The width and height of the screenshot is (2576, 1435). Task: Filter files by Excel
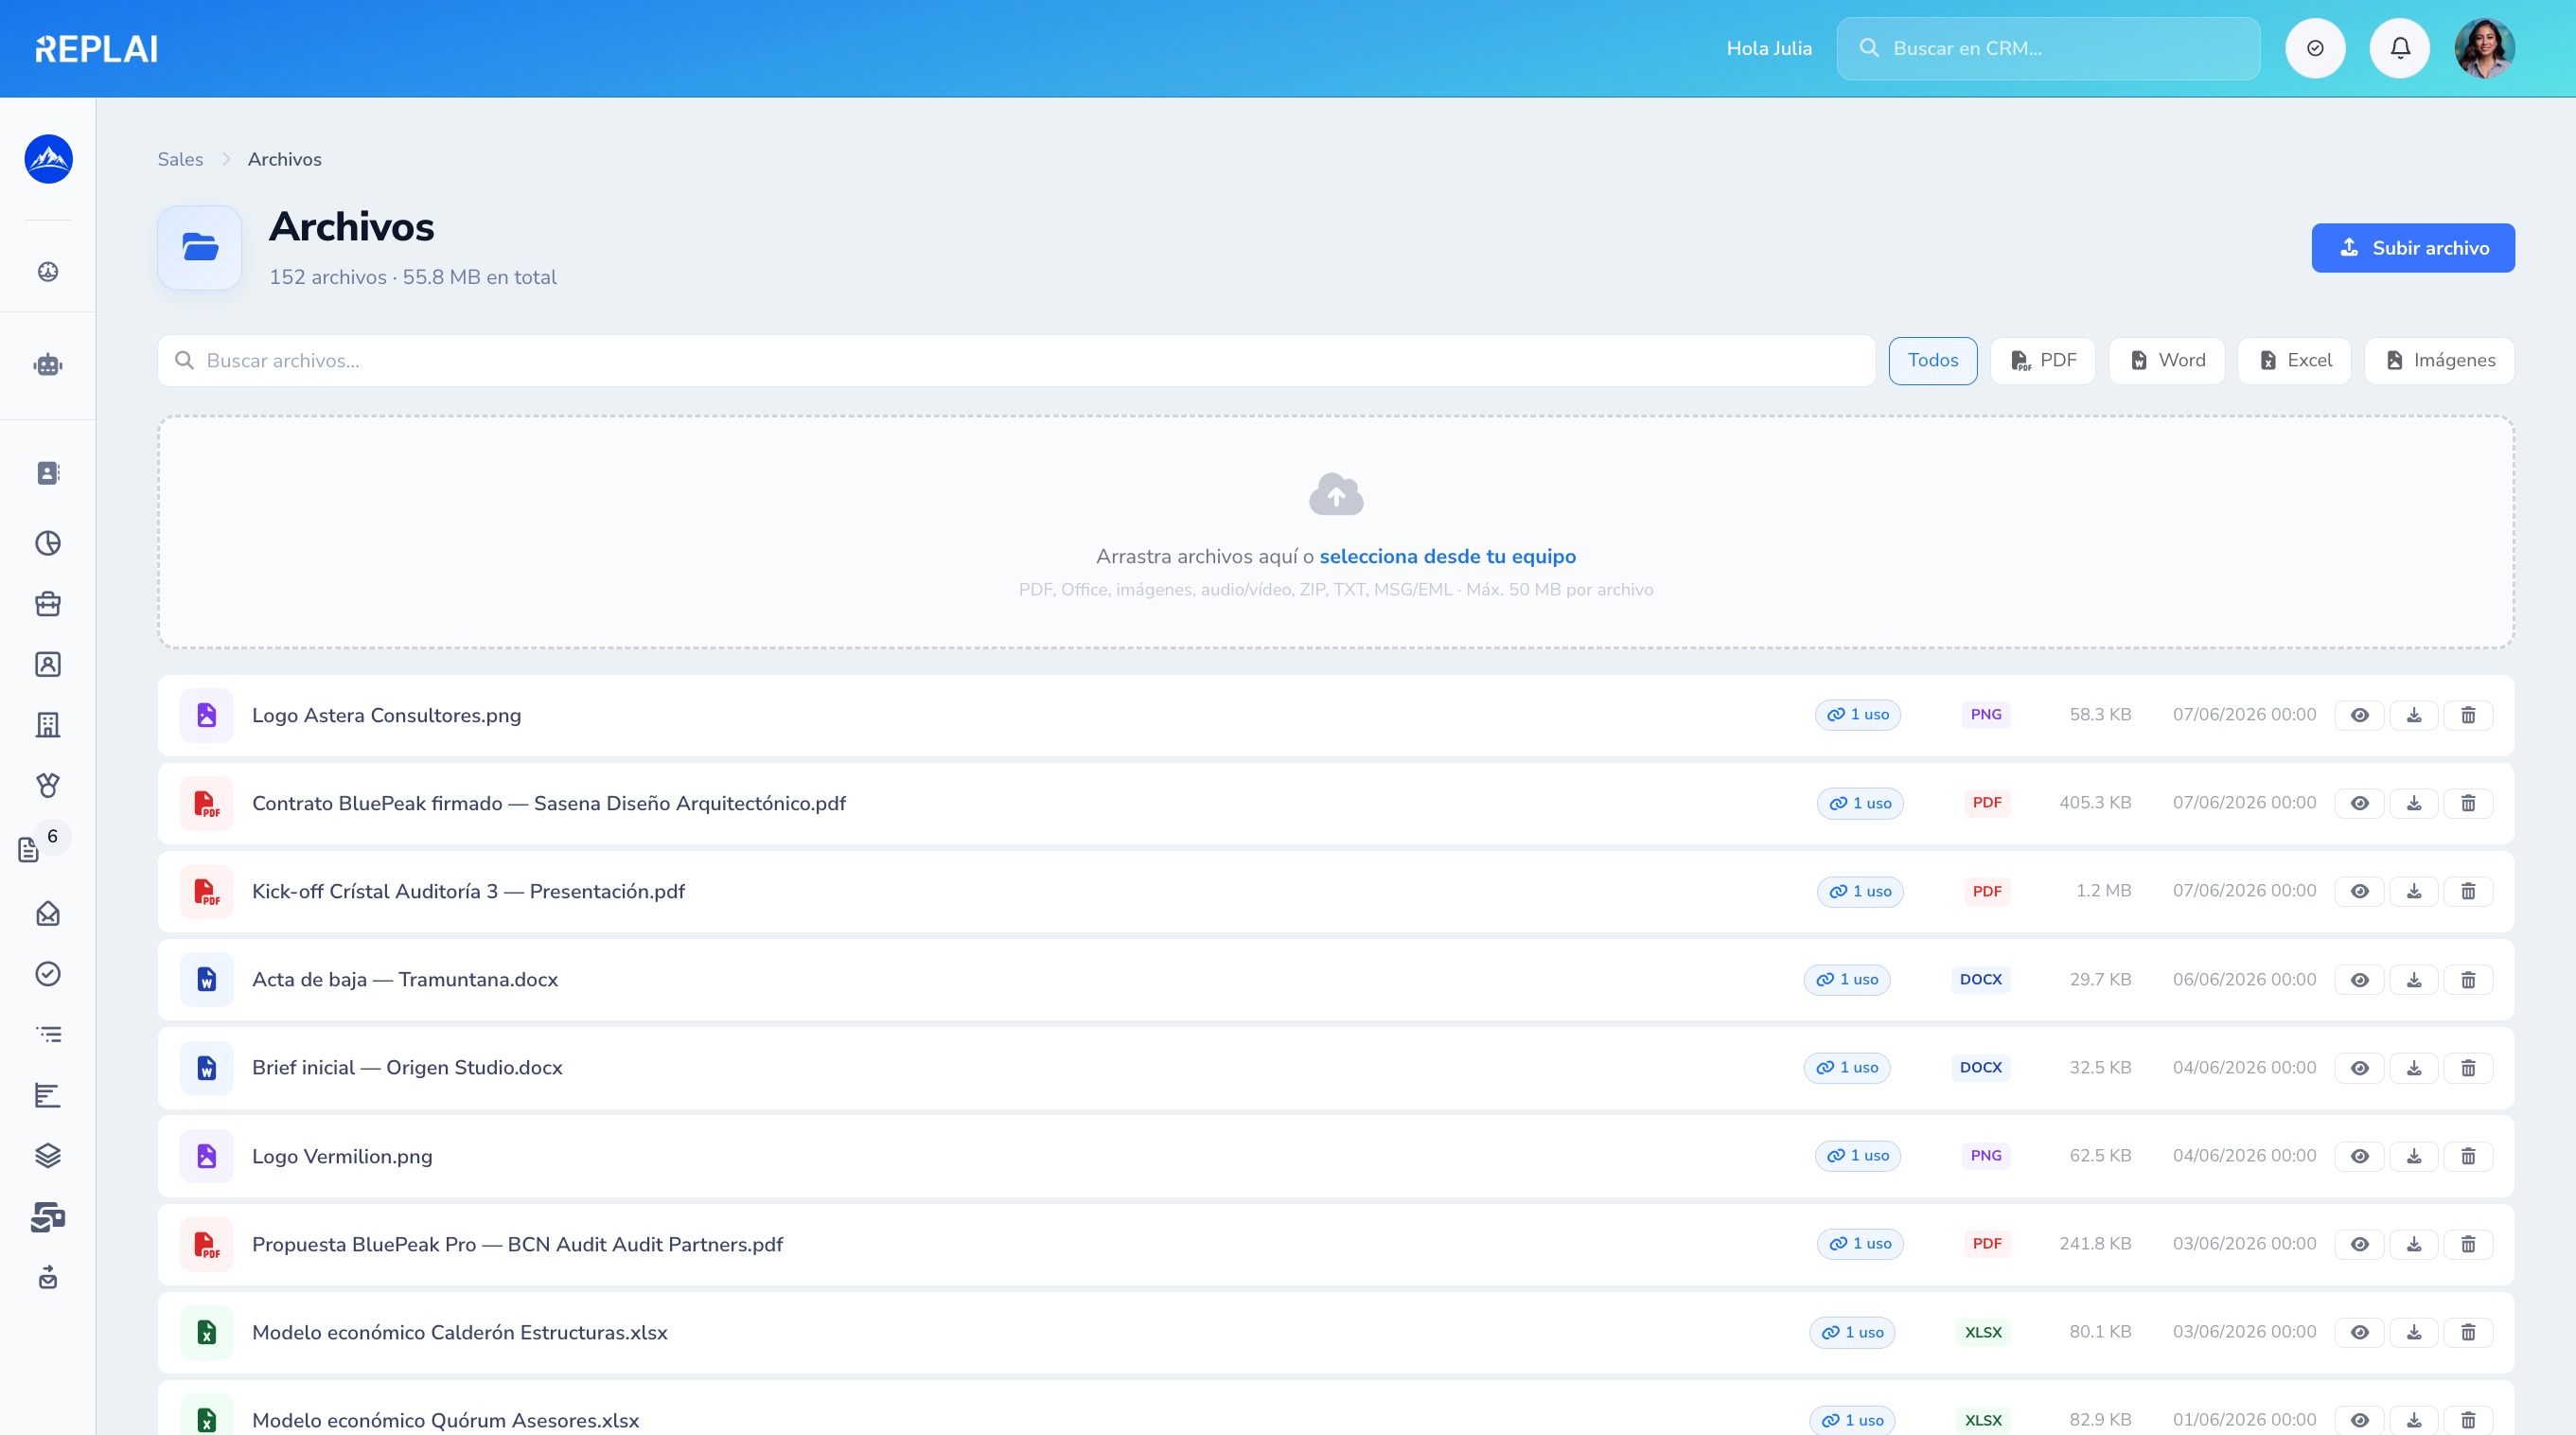[x=2294, y=361]
